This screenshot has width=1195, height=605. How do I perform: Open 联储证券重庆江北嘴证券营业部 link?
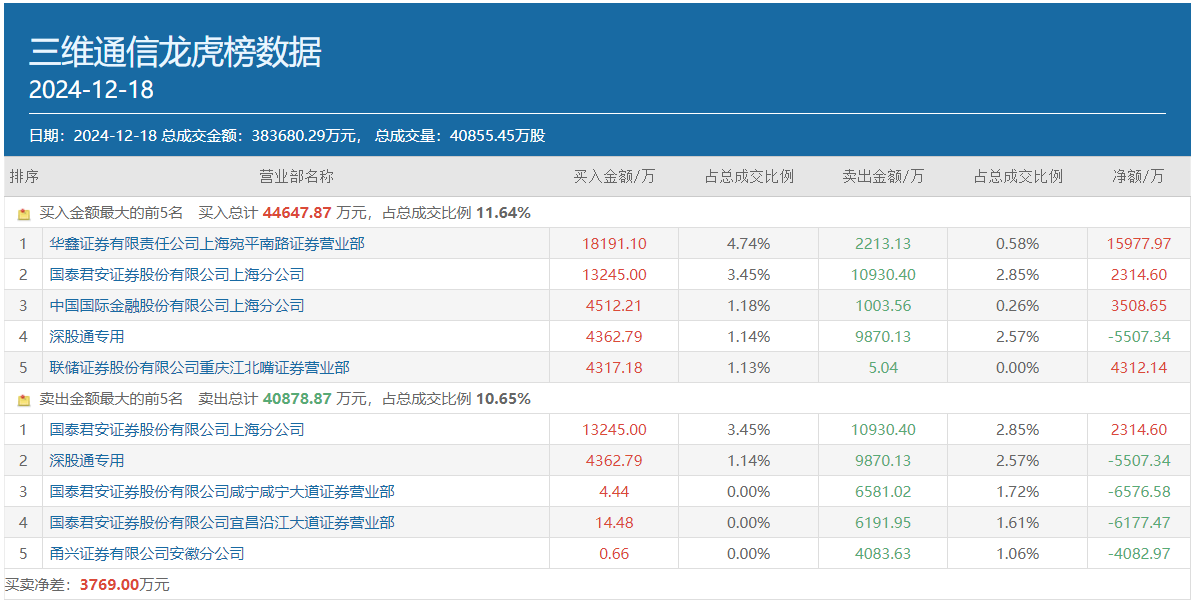(199, 367)
